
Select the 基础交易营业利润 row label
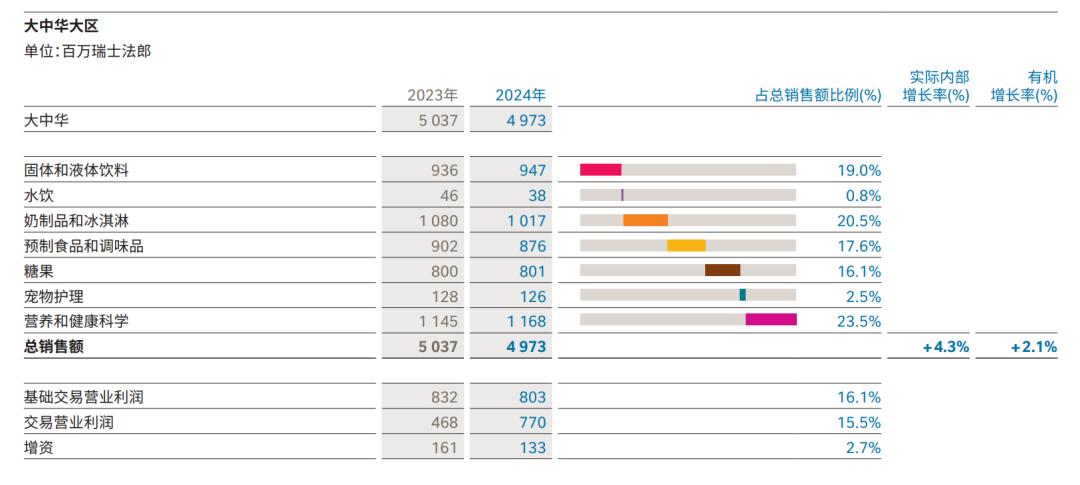click(84, 397)
